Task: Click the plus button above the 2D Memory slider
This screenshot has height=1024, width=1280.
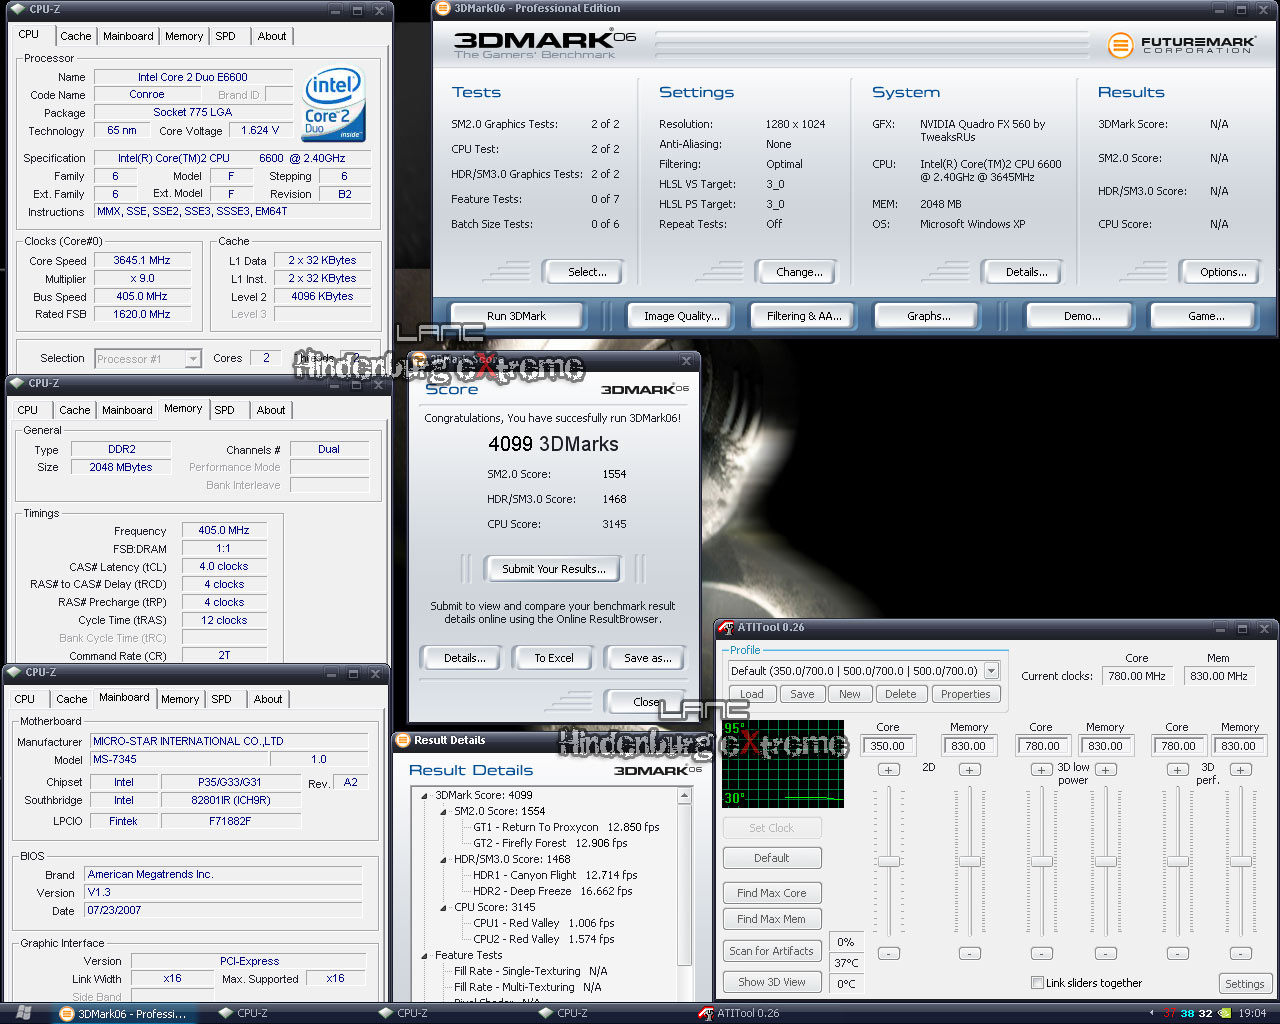Action: pyautogui.click(x=969, y=769)
